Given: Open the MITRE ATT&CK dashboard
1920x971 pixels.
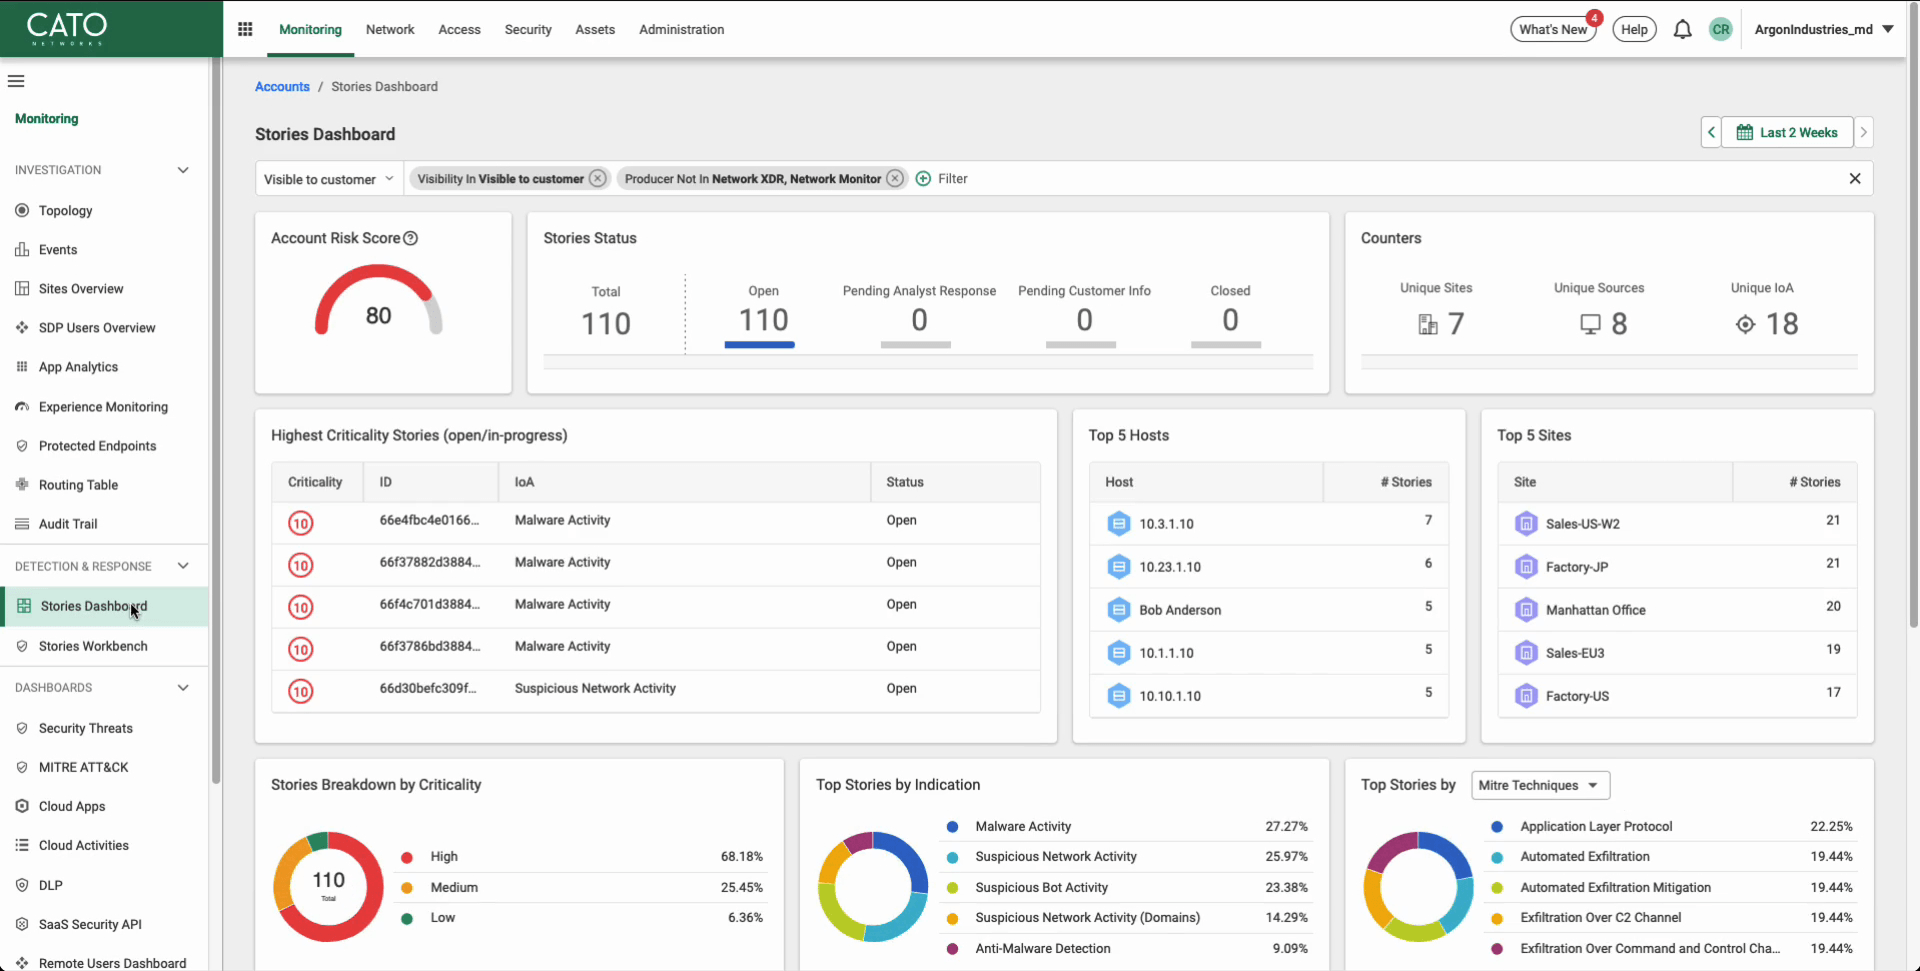Looking at the screenshot, I should [x=83, y=767].
